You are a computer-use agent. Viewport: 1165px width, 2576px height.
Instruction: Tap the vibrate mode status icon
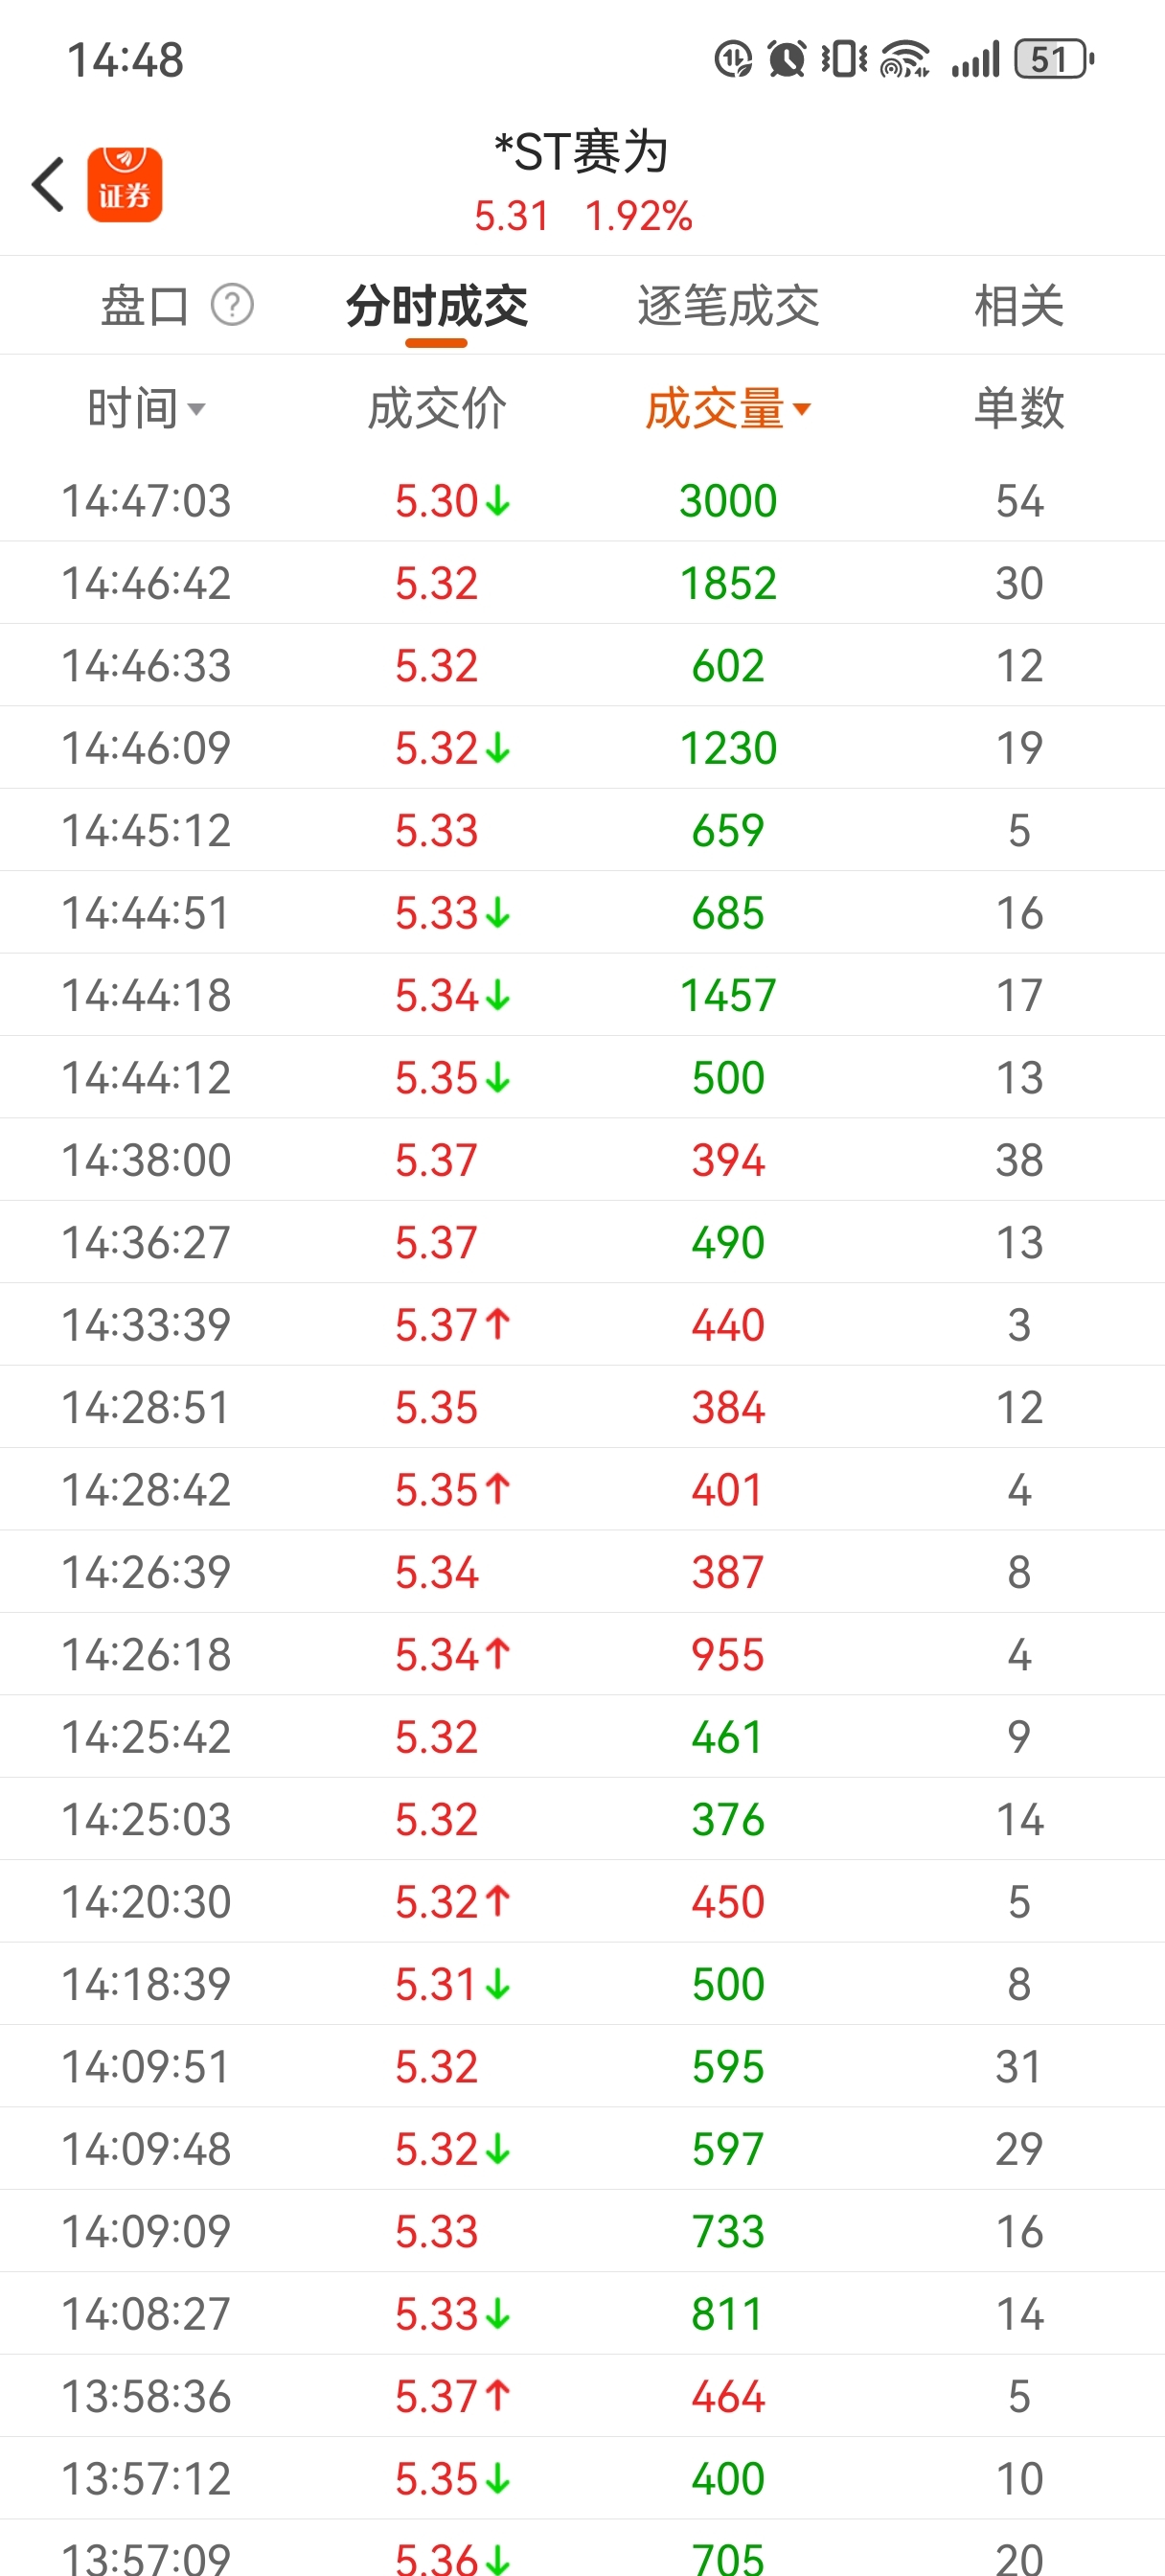click(844, 59)
